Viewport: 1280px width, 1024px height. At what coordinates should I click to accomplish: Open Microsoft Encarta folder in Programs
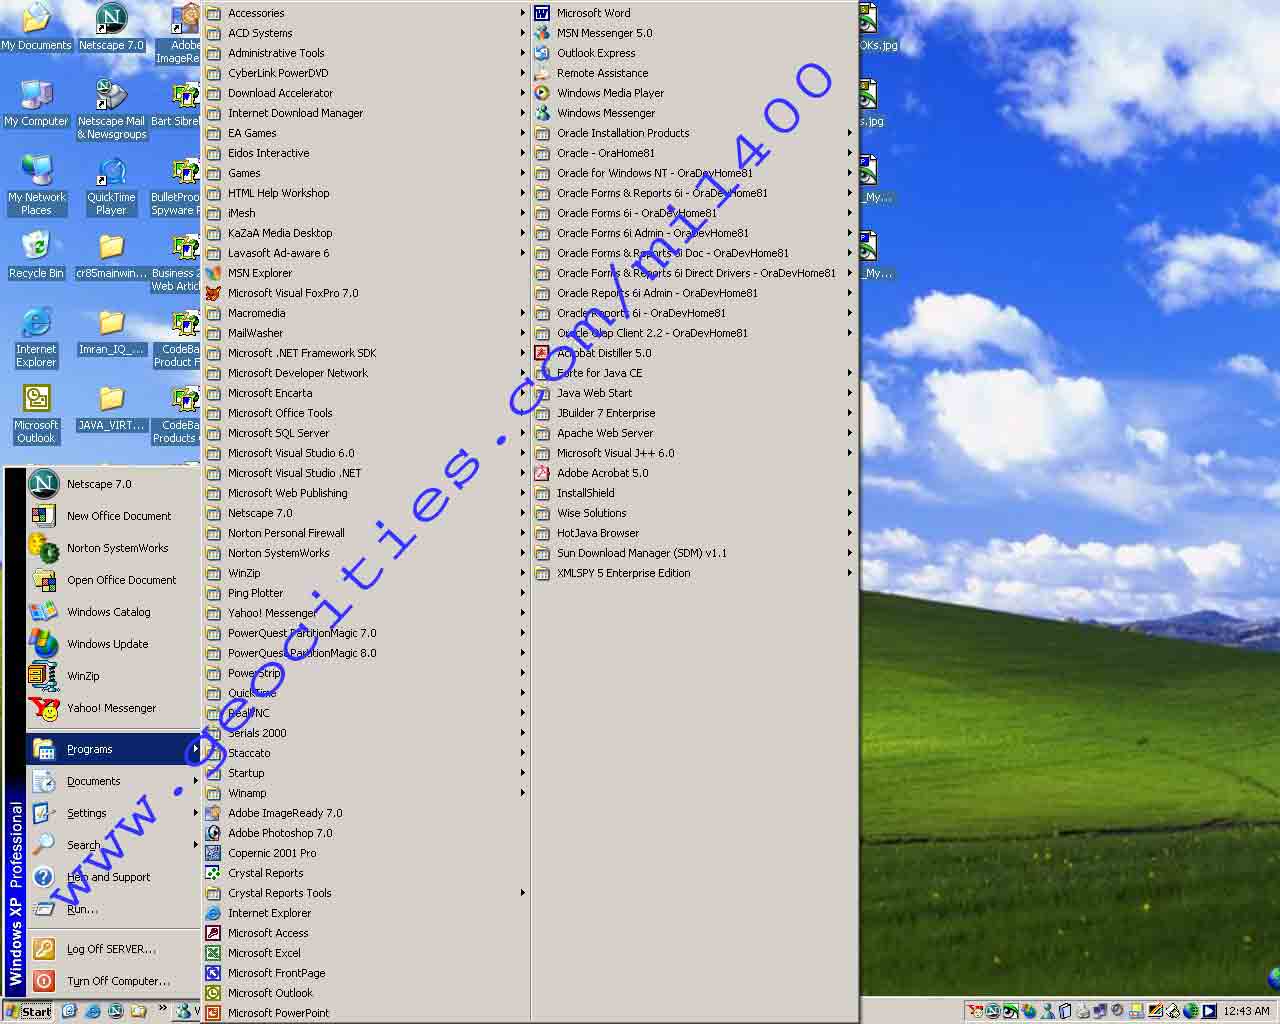[x=366, y=393]
